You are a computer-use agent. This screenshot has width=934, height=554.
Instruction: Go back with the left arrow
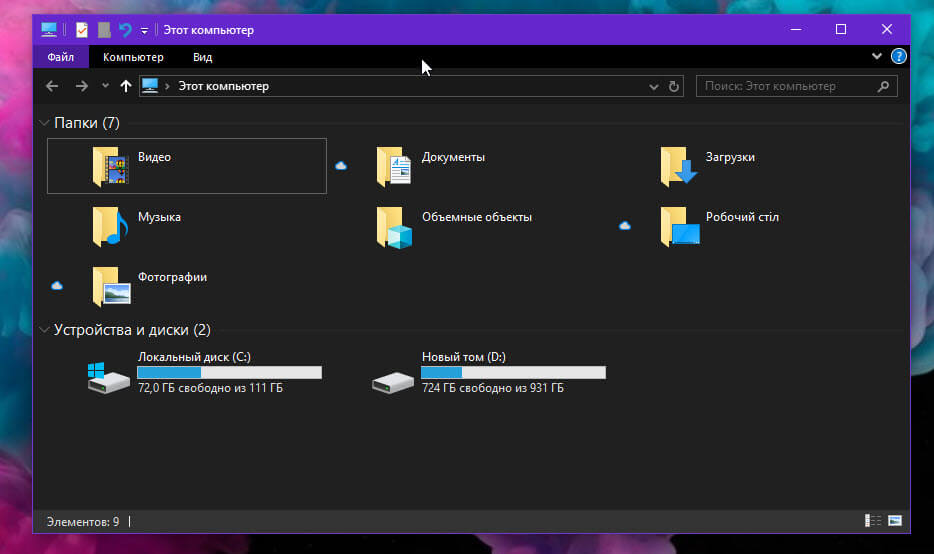click(52, 86)
